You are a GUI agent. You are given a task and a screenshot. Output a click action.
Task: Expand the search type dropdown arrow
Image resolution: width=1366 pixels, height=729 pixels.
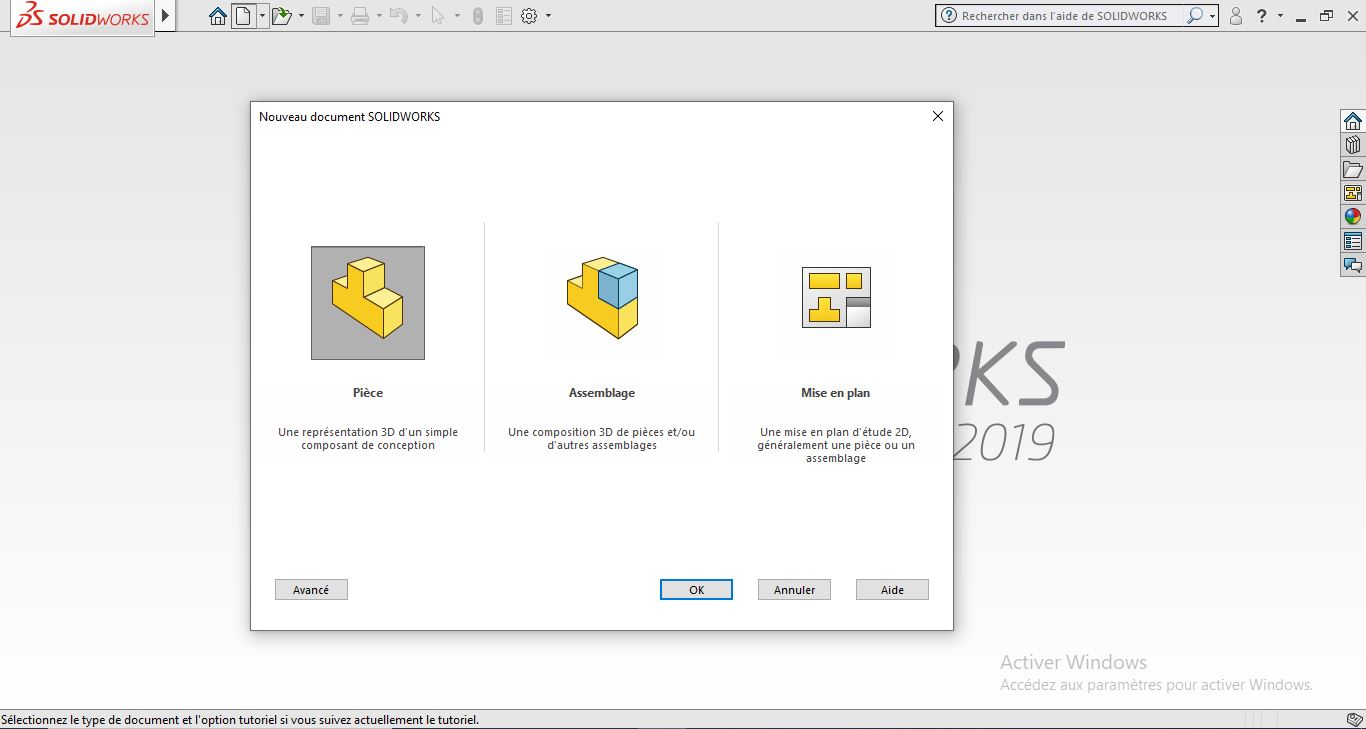coord(1212,16)
